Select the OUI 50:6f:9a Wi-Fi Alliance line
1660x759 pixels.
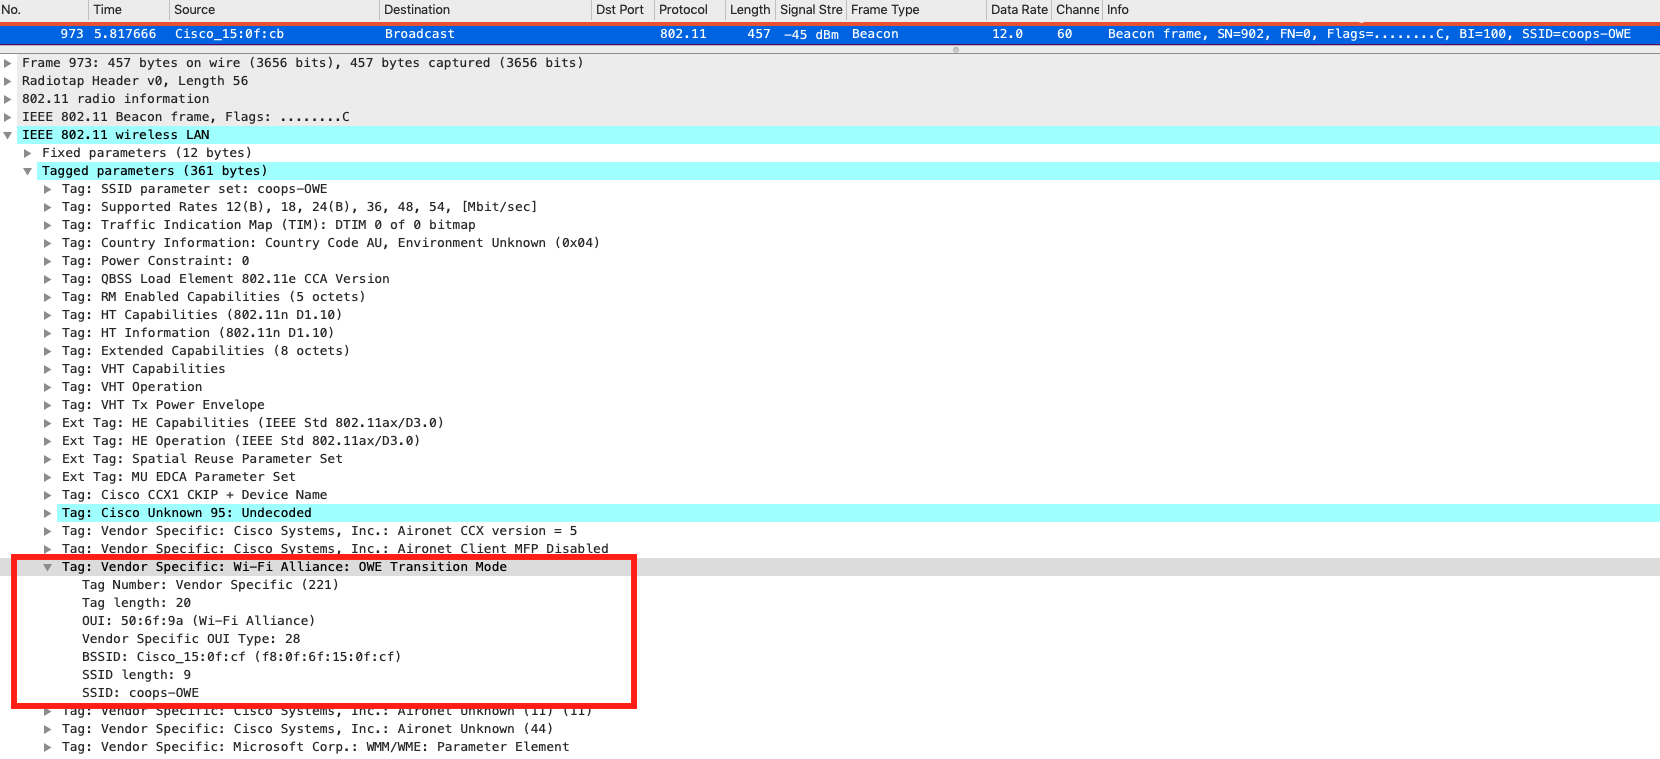coord(198,621)
